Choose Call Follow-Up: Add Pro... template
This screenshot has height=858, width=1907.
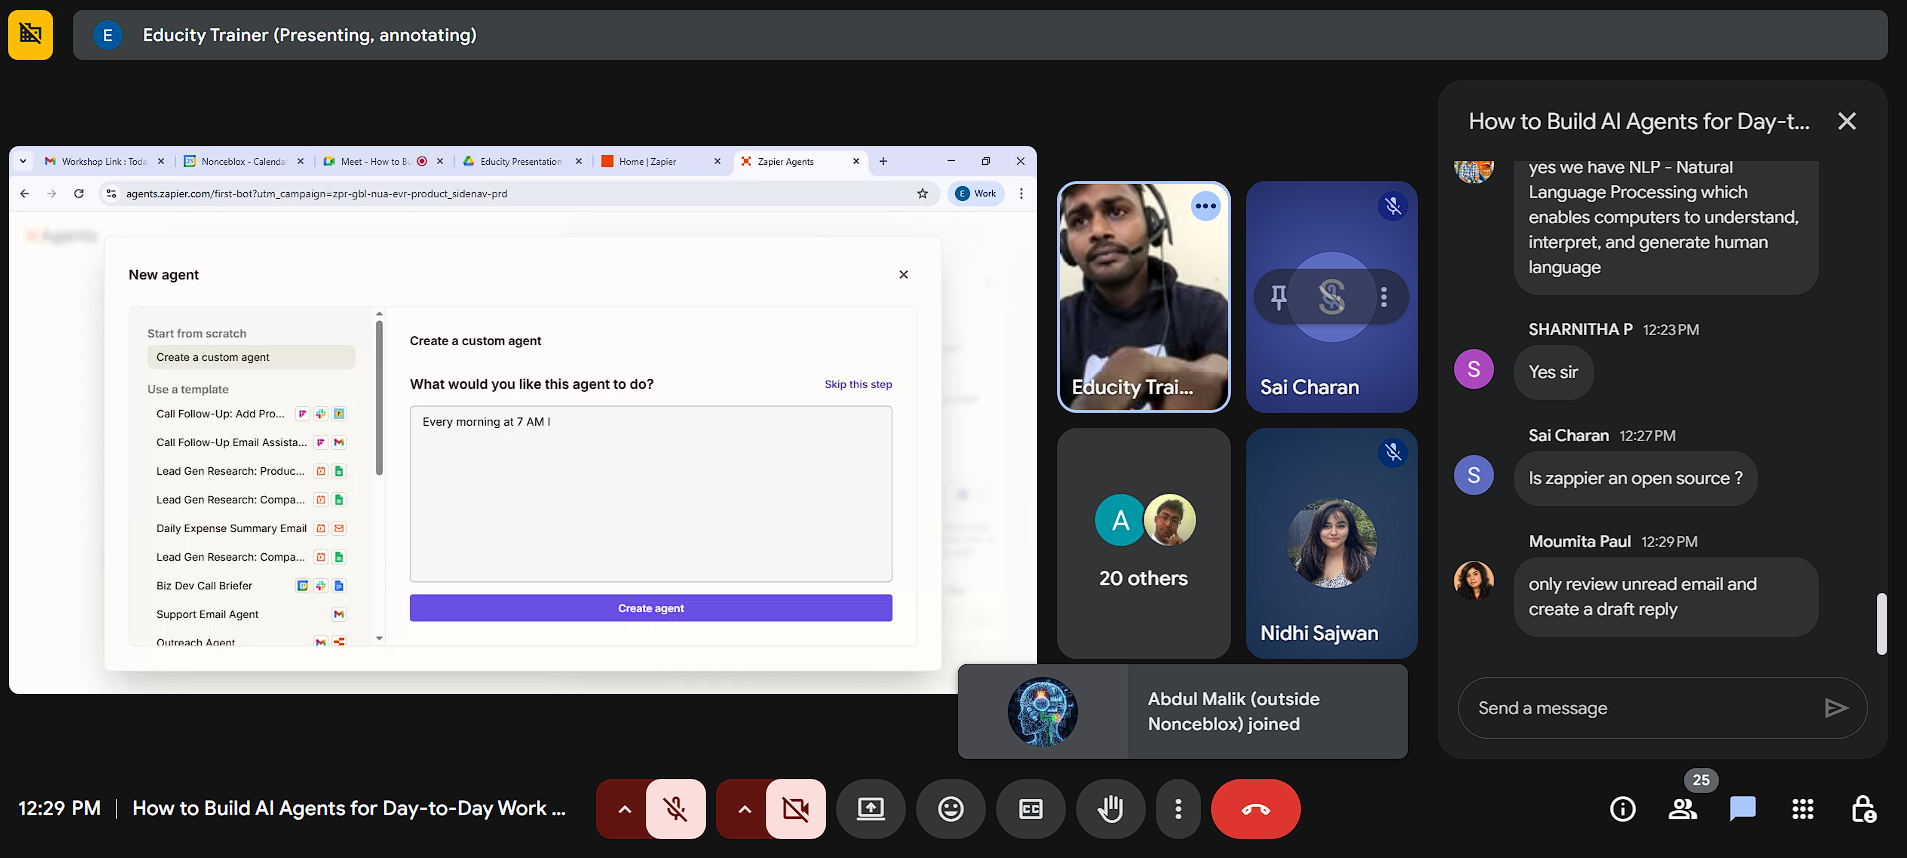250,414
